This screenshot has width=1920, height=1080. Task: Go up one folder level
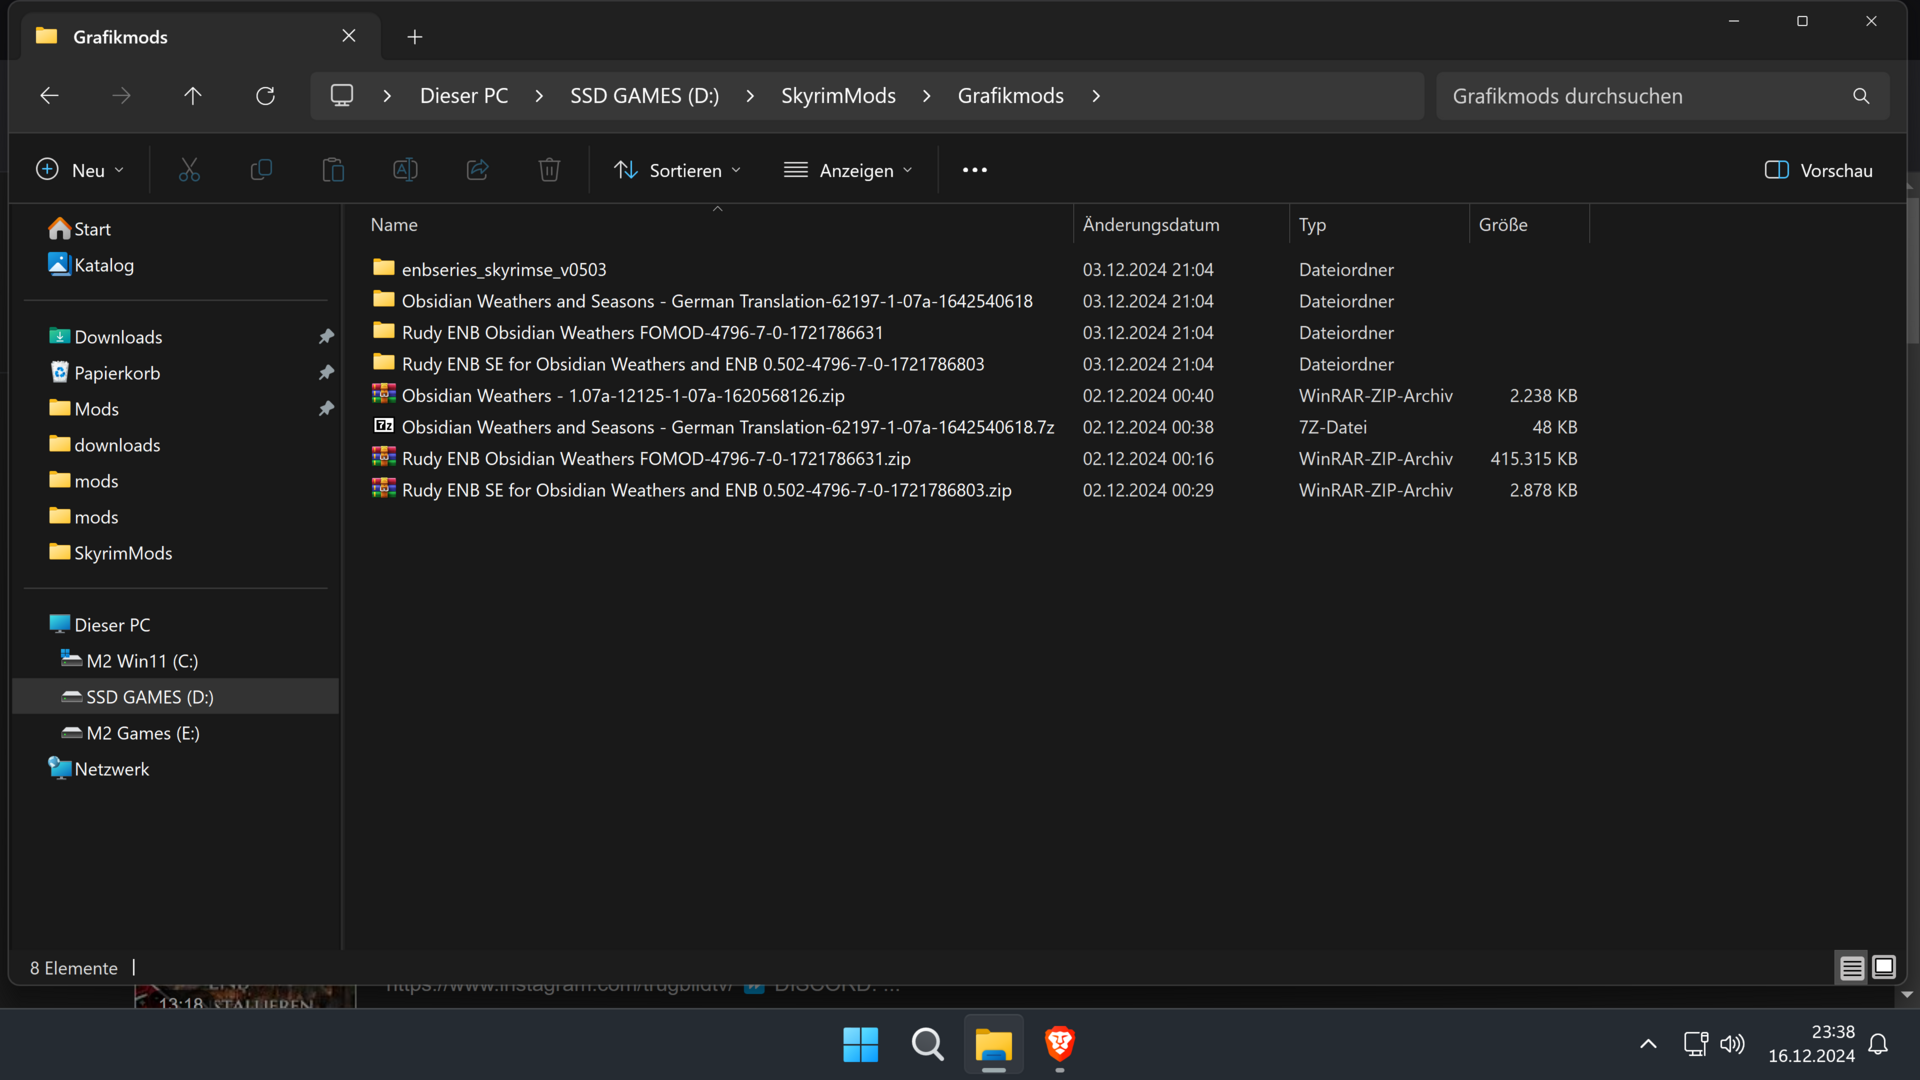pos(193,96)
